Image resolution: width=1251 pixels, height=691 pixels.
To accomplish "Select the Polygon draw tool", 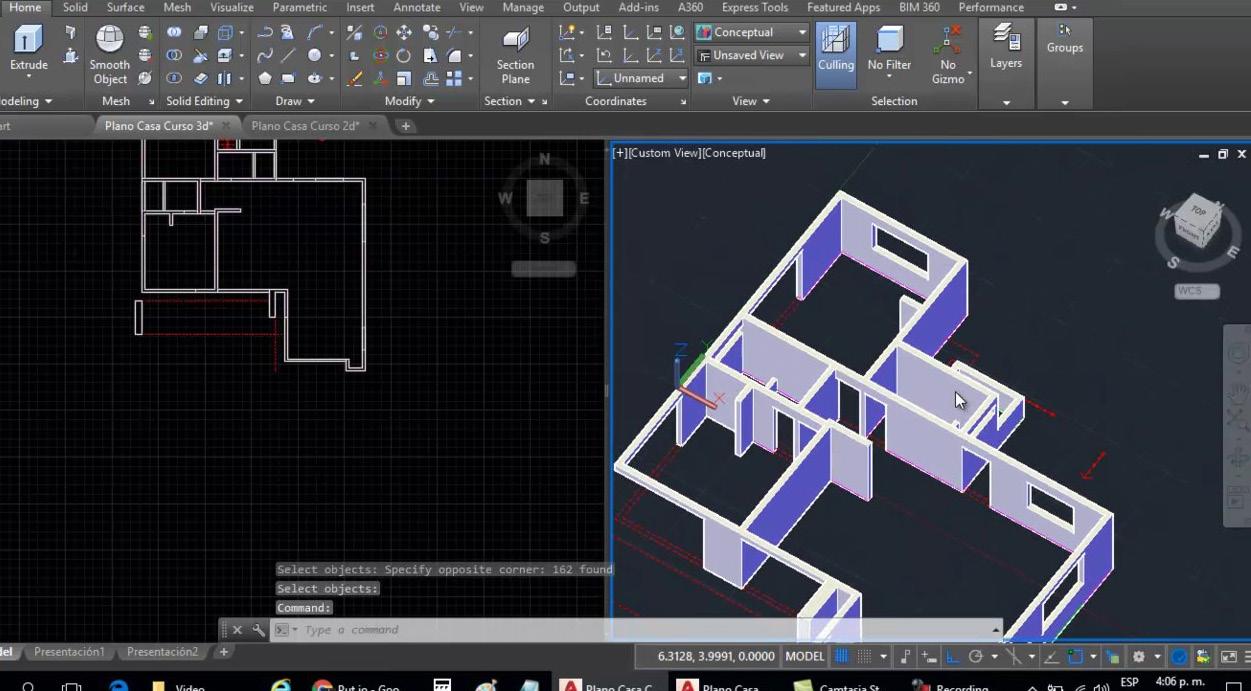I will point(265,78).
